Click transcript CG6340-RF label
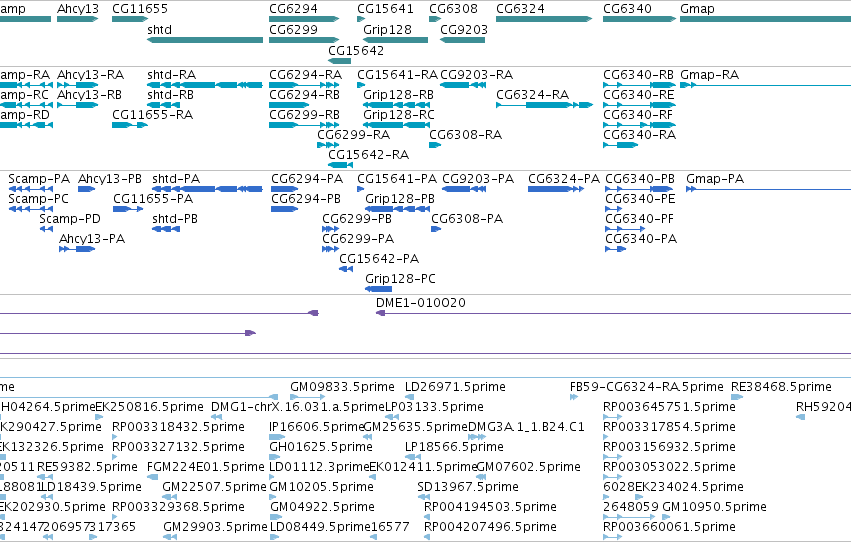This screenshot has width=851, height=542. click(638, 115)
